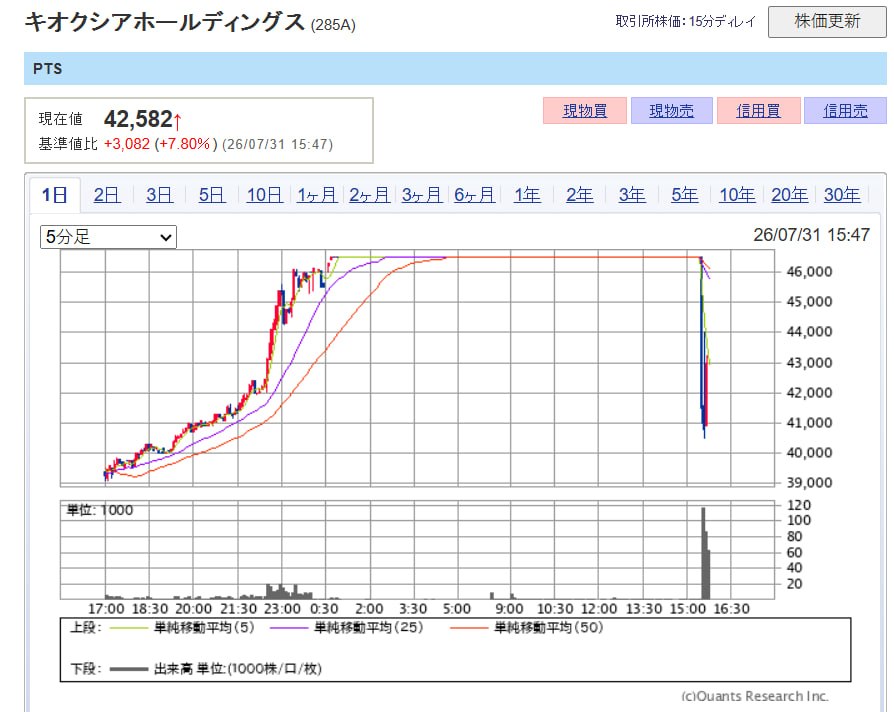Click the 17:00 time axis label
Image resolution: width=894 pixels, height=712 pixels.
click(106, 609)
